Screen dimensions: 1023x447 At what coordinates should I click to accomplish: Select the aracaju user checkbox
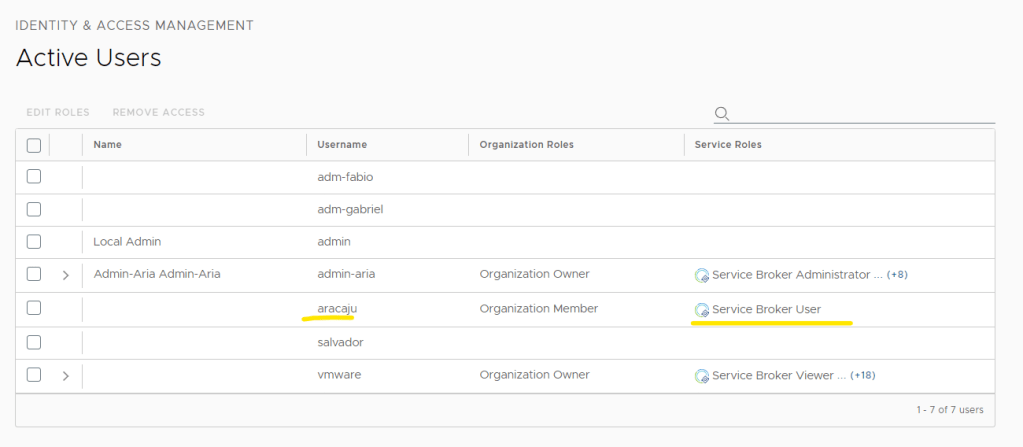(x=34, y=309)
